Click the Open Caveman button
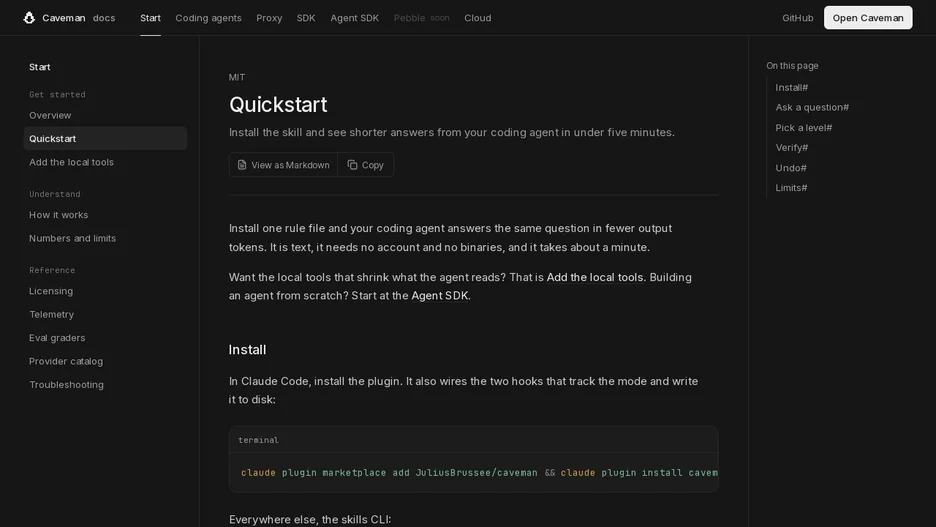The width and height of the screenshot is (936, 527). [868, 18]
